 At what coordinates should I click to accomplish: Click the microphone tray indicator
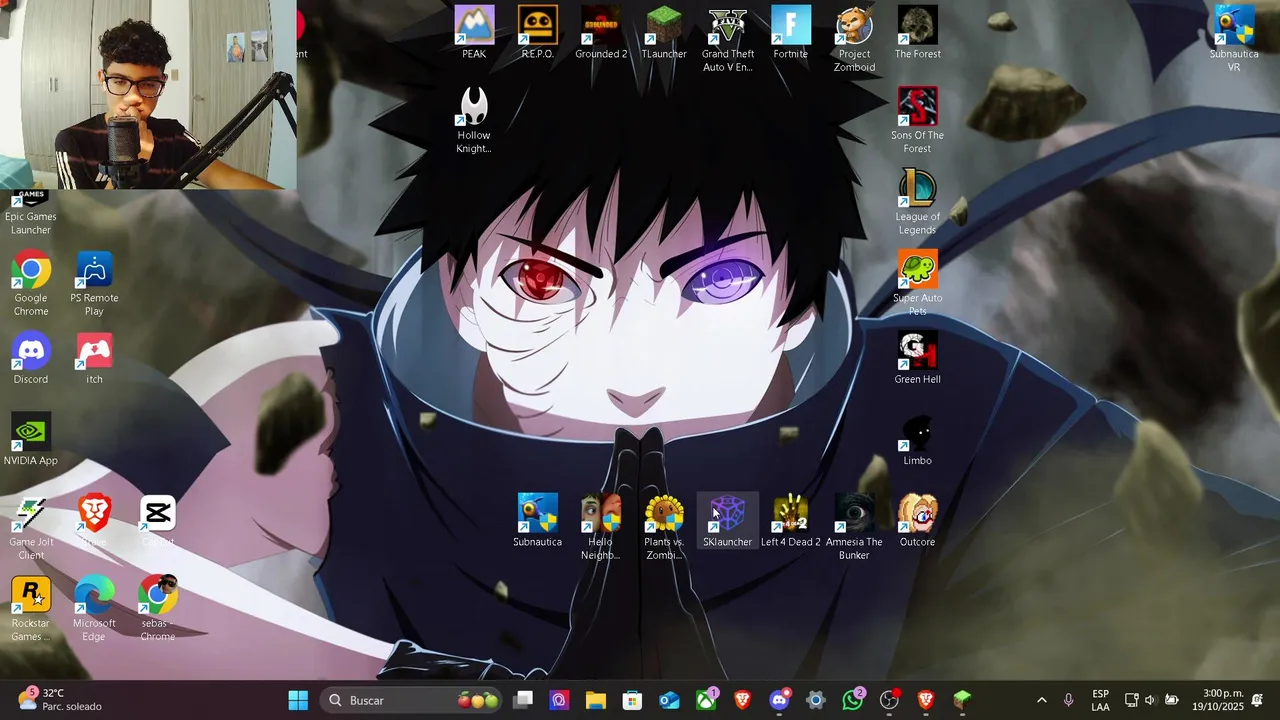[x=1068, y=700]
